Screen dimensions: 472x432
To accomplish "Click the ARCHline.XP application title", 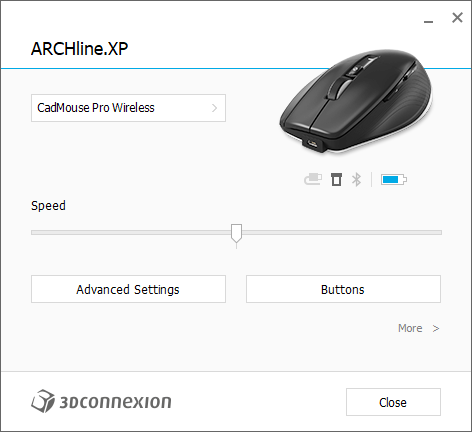I will click(79, 49).
